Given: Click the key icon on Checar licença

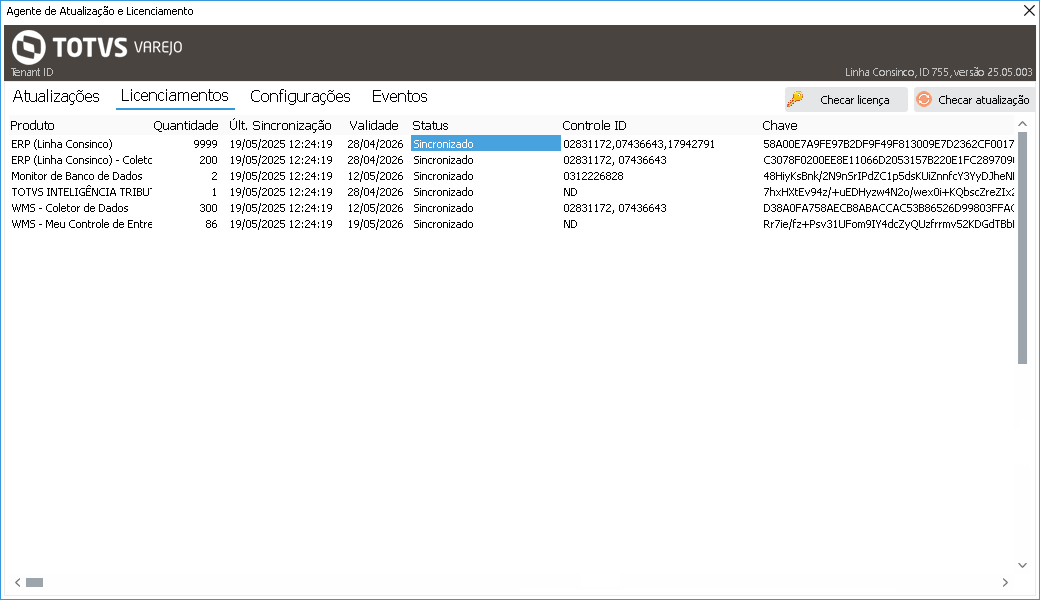Looking at the screenshot, I should (x=795, y=99).
